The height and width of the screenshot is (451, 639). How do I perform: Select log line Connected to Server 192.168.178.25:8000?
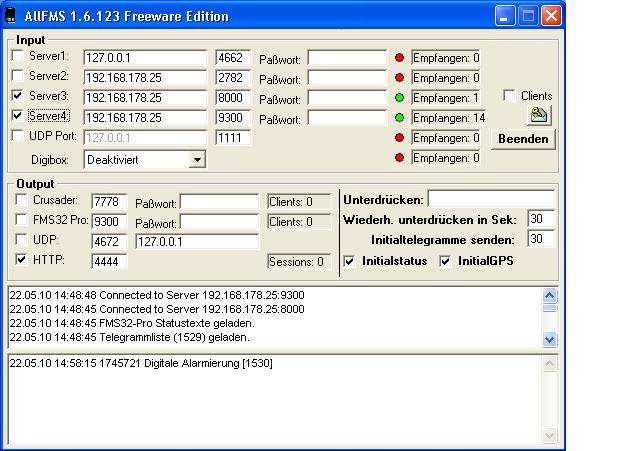point(157,309)
